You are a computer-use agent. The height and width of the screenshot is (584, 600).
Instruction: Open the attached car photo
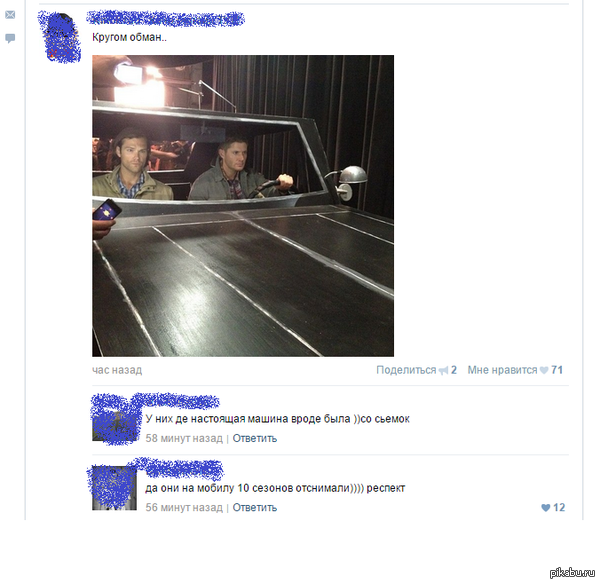[243, 206]
